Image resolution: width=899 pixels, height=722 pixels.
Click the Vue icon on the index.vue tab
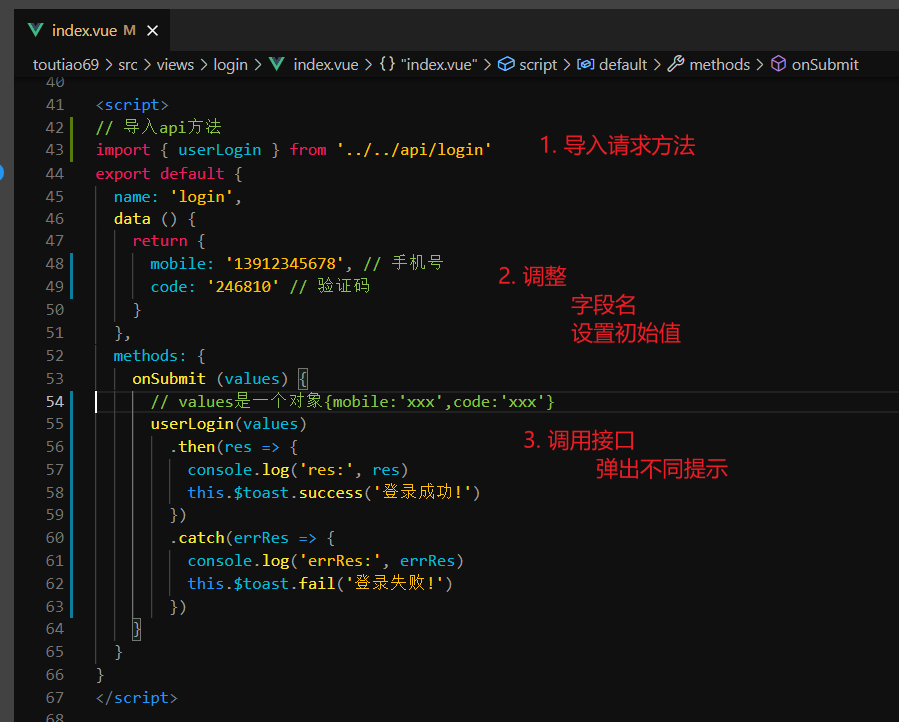click(x=36, y=30)
